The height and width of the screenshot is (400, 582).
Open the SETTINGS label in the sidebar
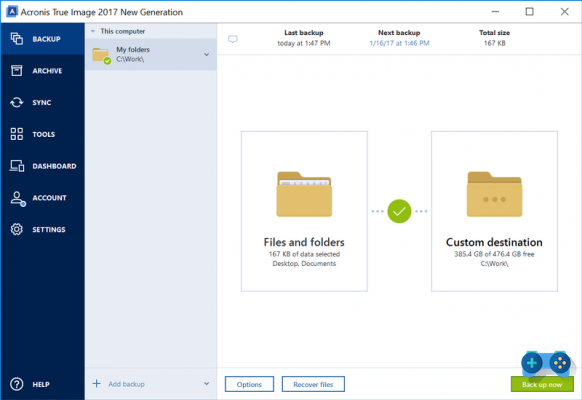click(x=49, y=230)
